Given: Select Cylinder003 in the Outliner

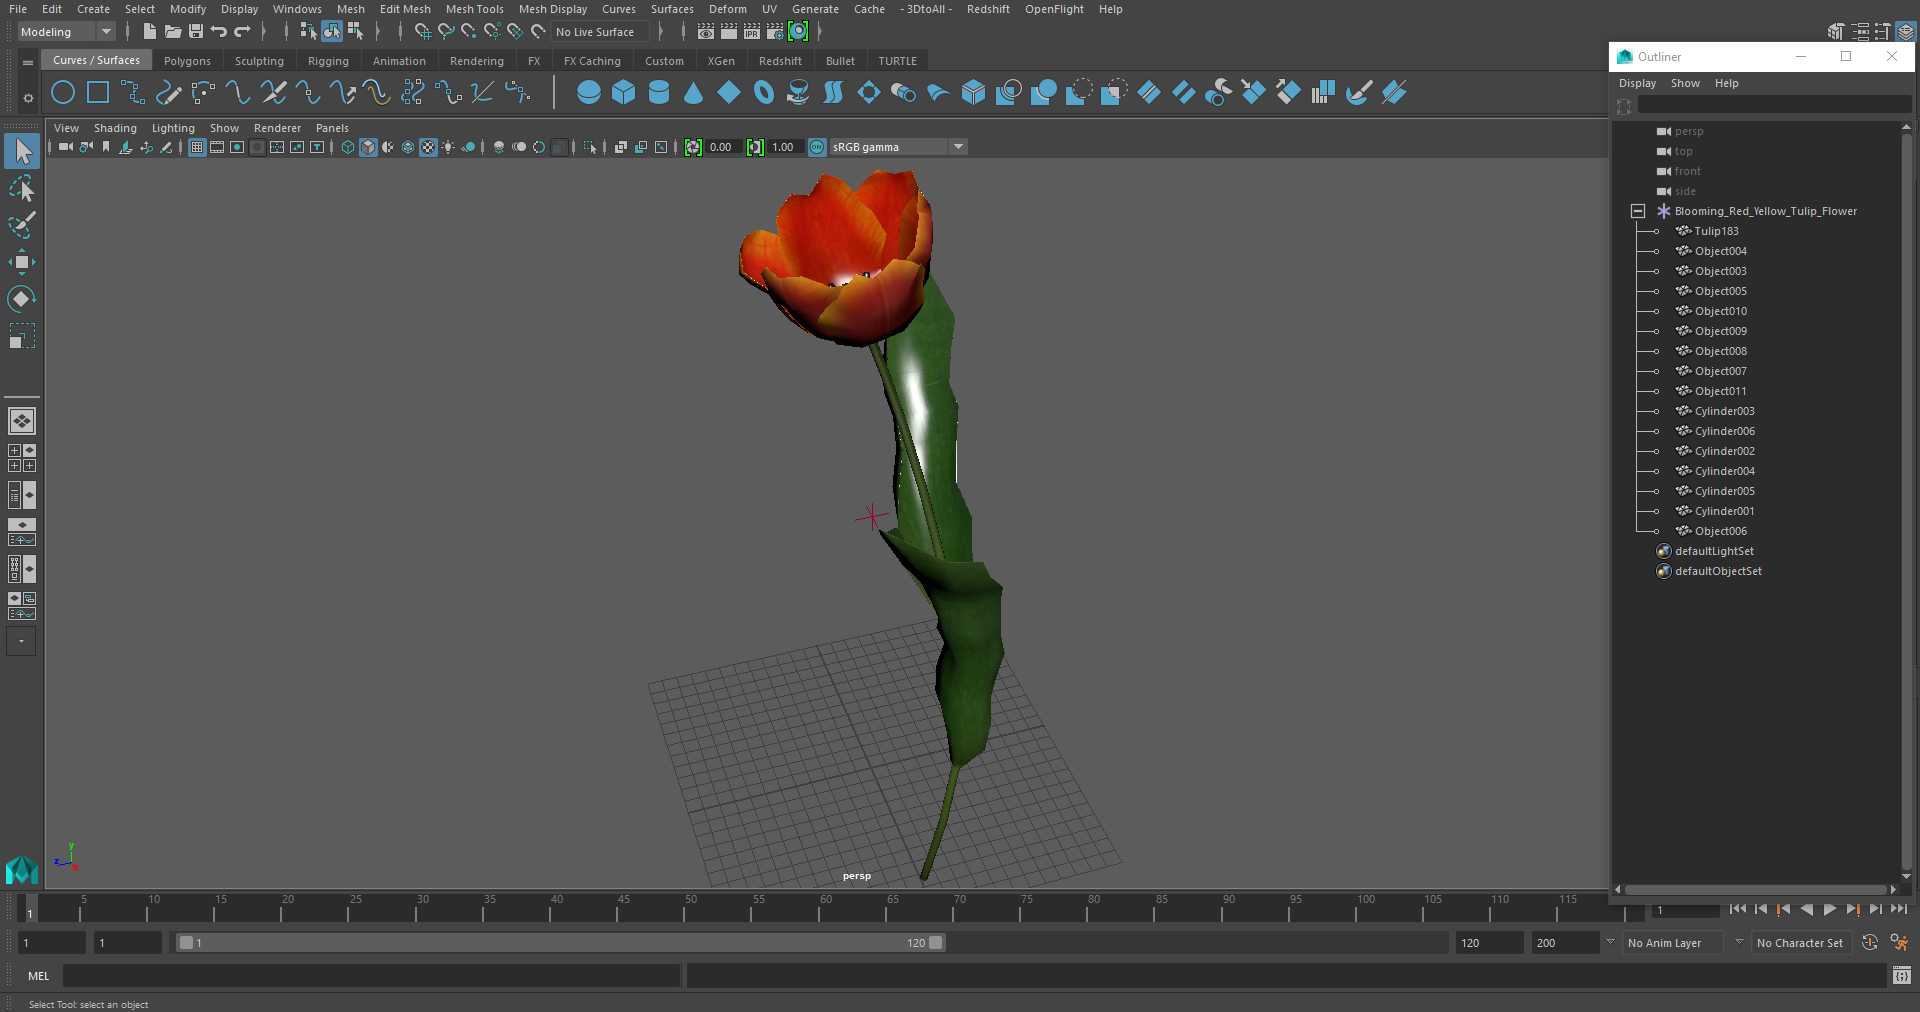Looking at the screenshot, I should tap(1724, 411).
